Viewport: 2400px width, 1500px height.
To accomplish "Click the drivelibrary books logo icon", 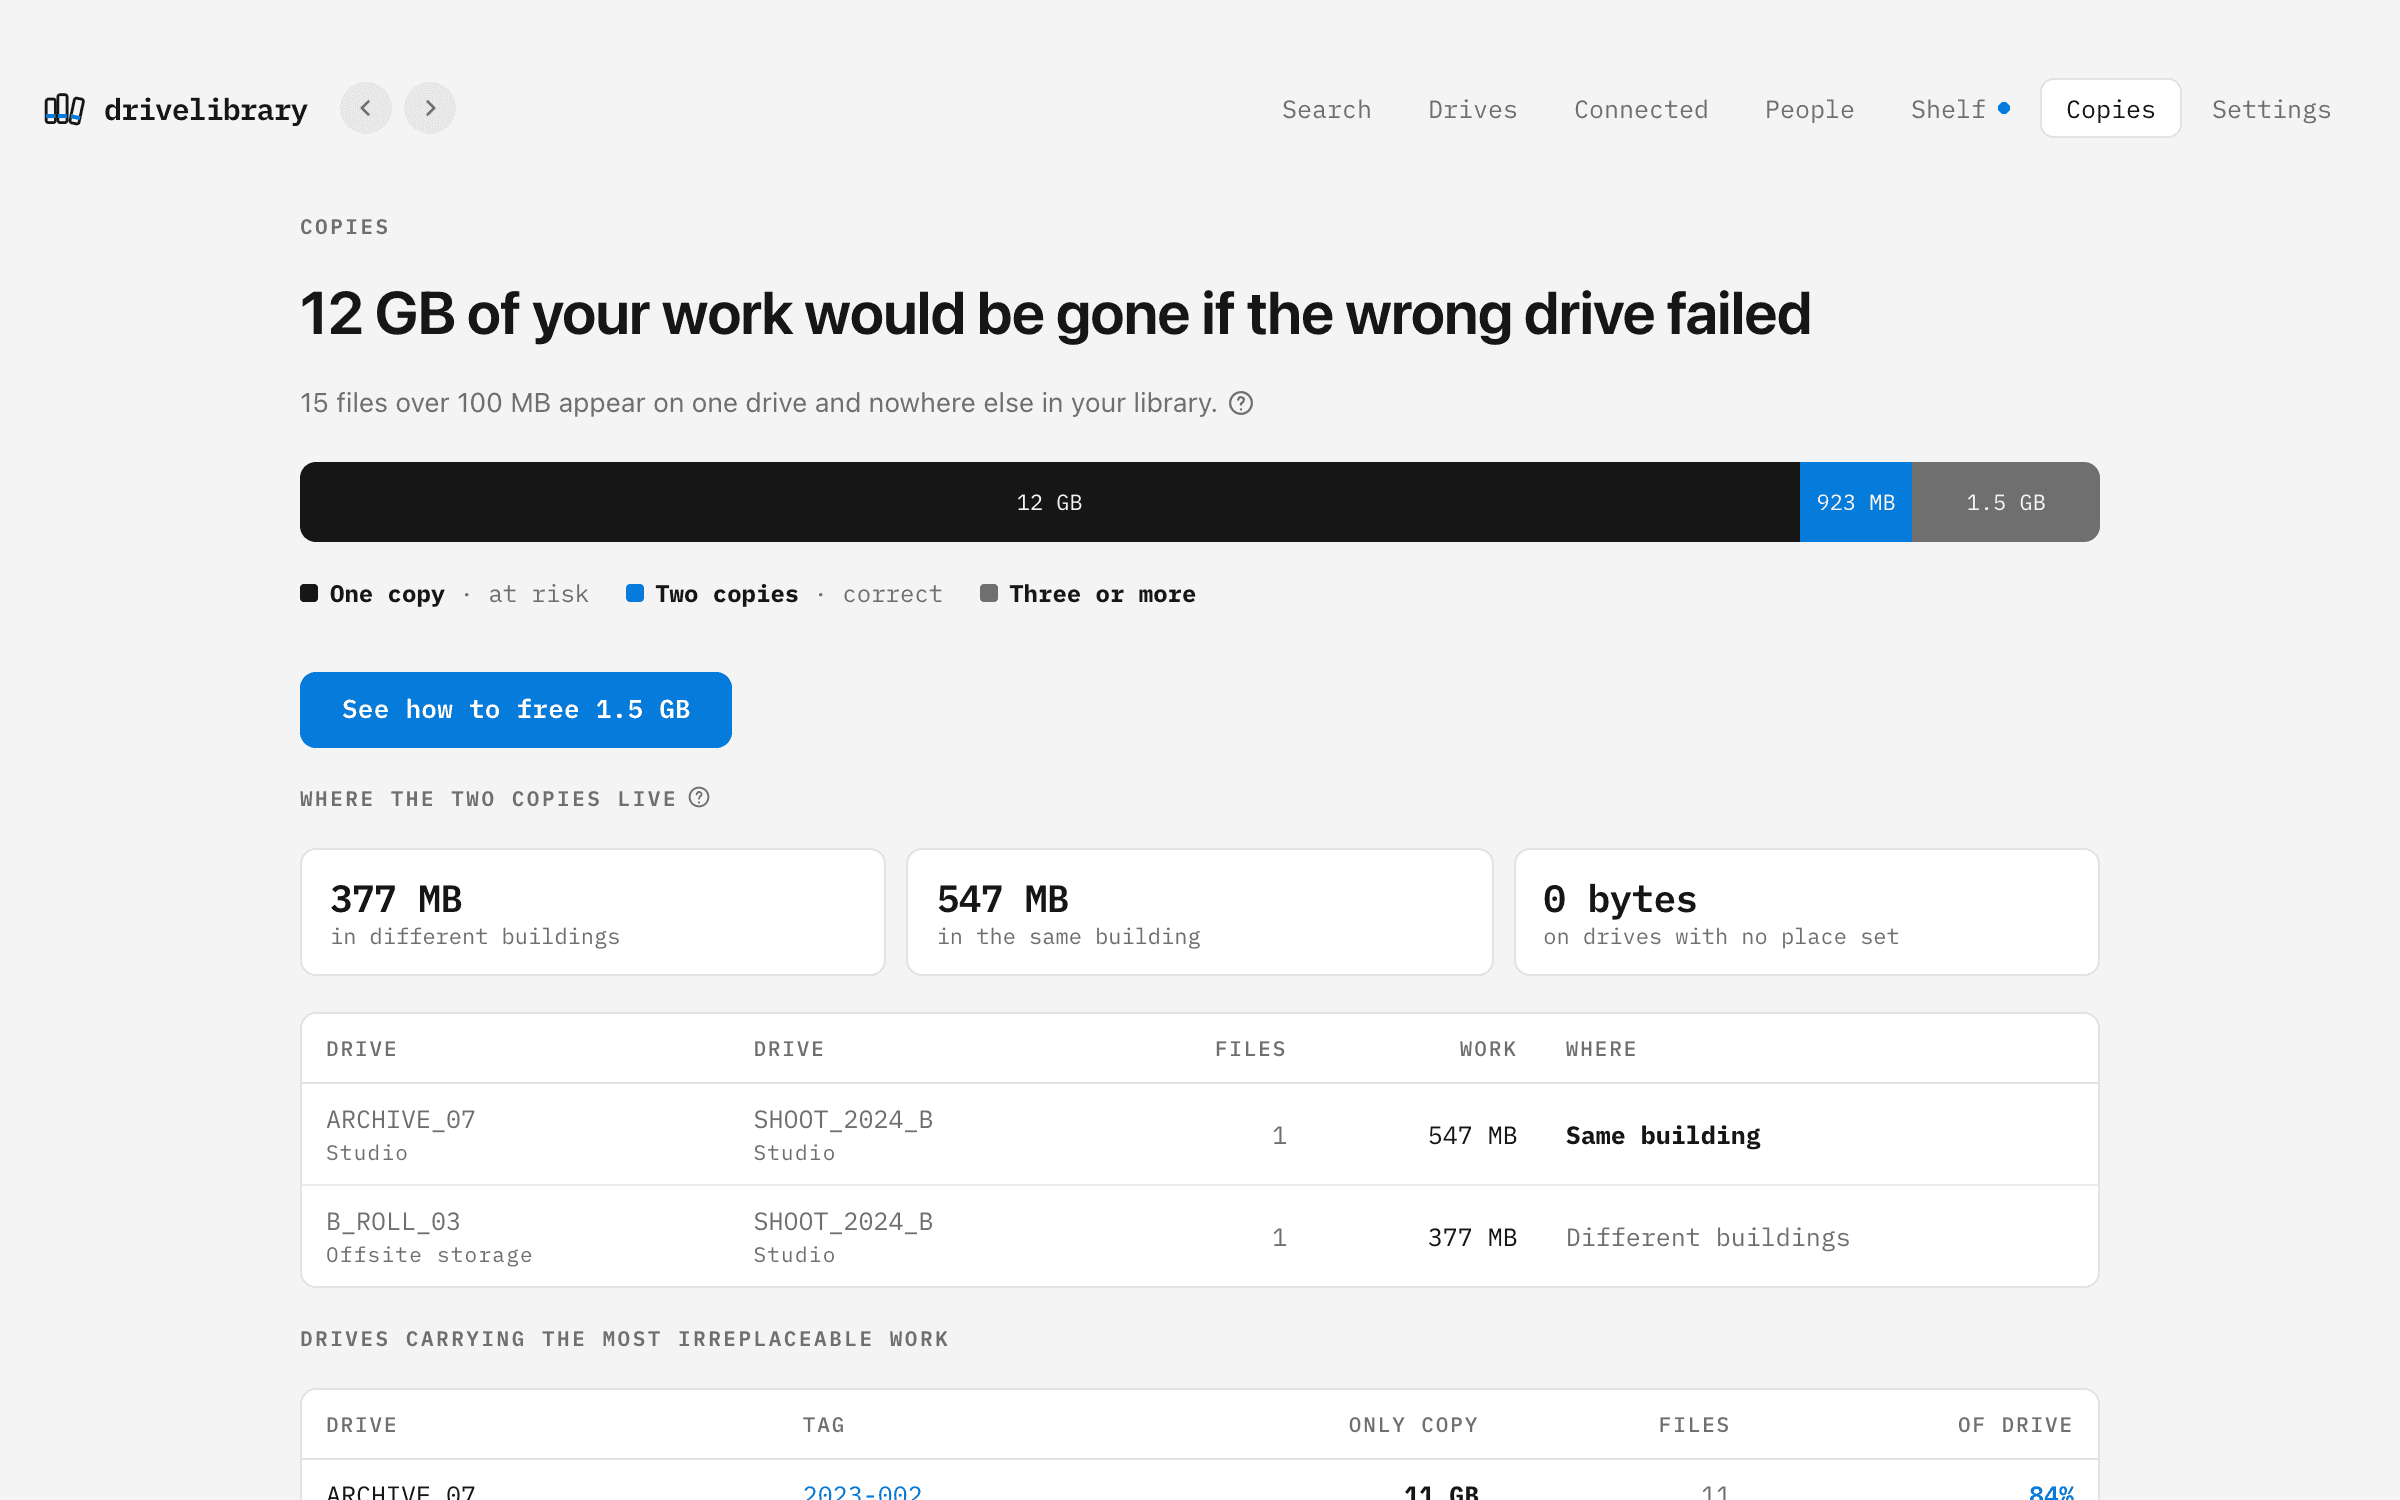I will click(64, 109).
